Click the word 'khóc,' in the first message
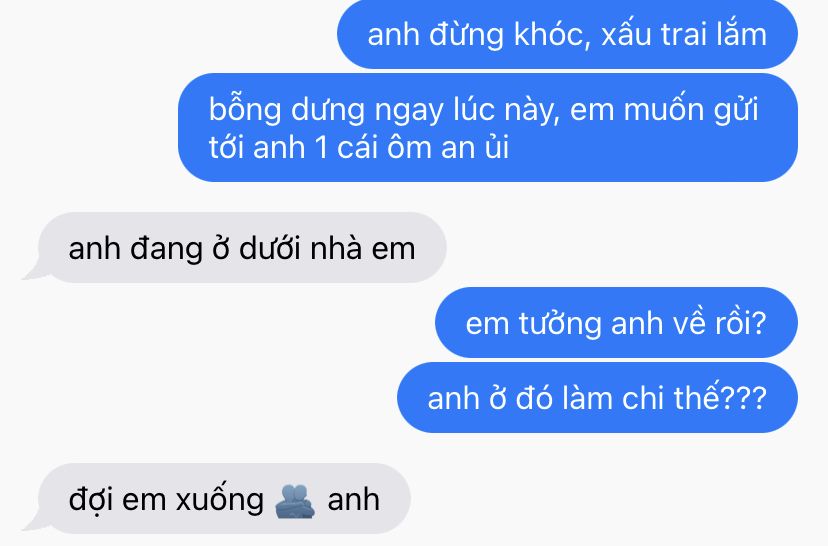The height and width of the screenshot is (546, 828). [552, 35]
